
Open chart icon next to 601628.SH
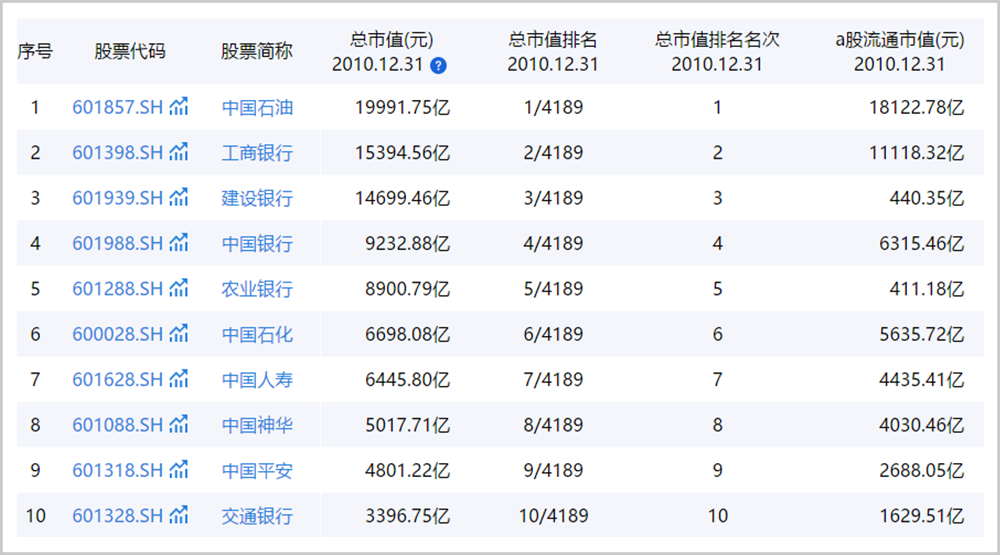pyautogui.click(x=179, y=378)
